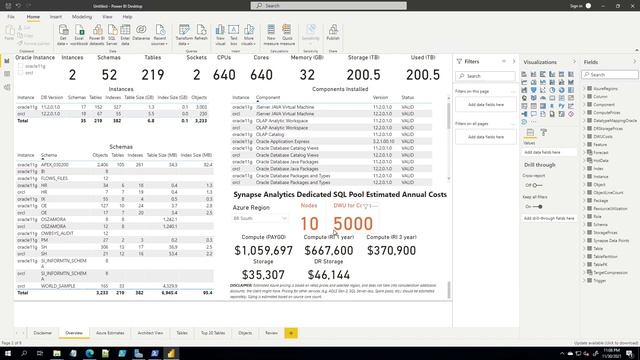Switch to the Disclaimer page tab
Screen dimensions: 640x360
click(42, 333)
